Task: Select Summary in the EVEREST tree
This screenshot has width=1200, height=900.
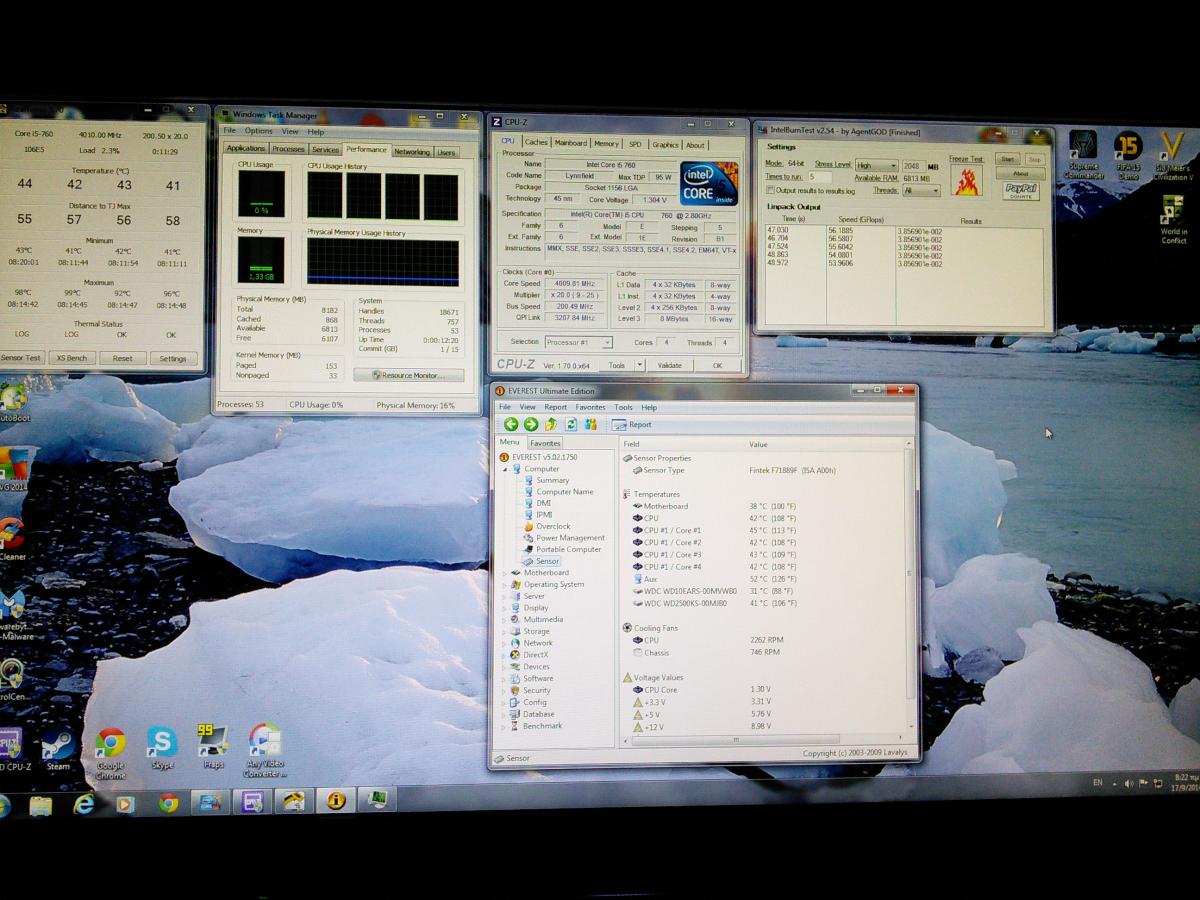Action: point(552,481)
